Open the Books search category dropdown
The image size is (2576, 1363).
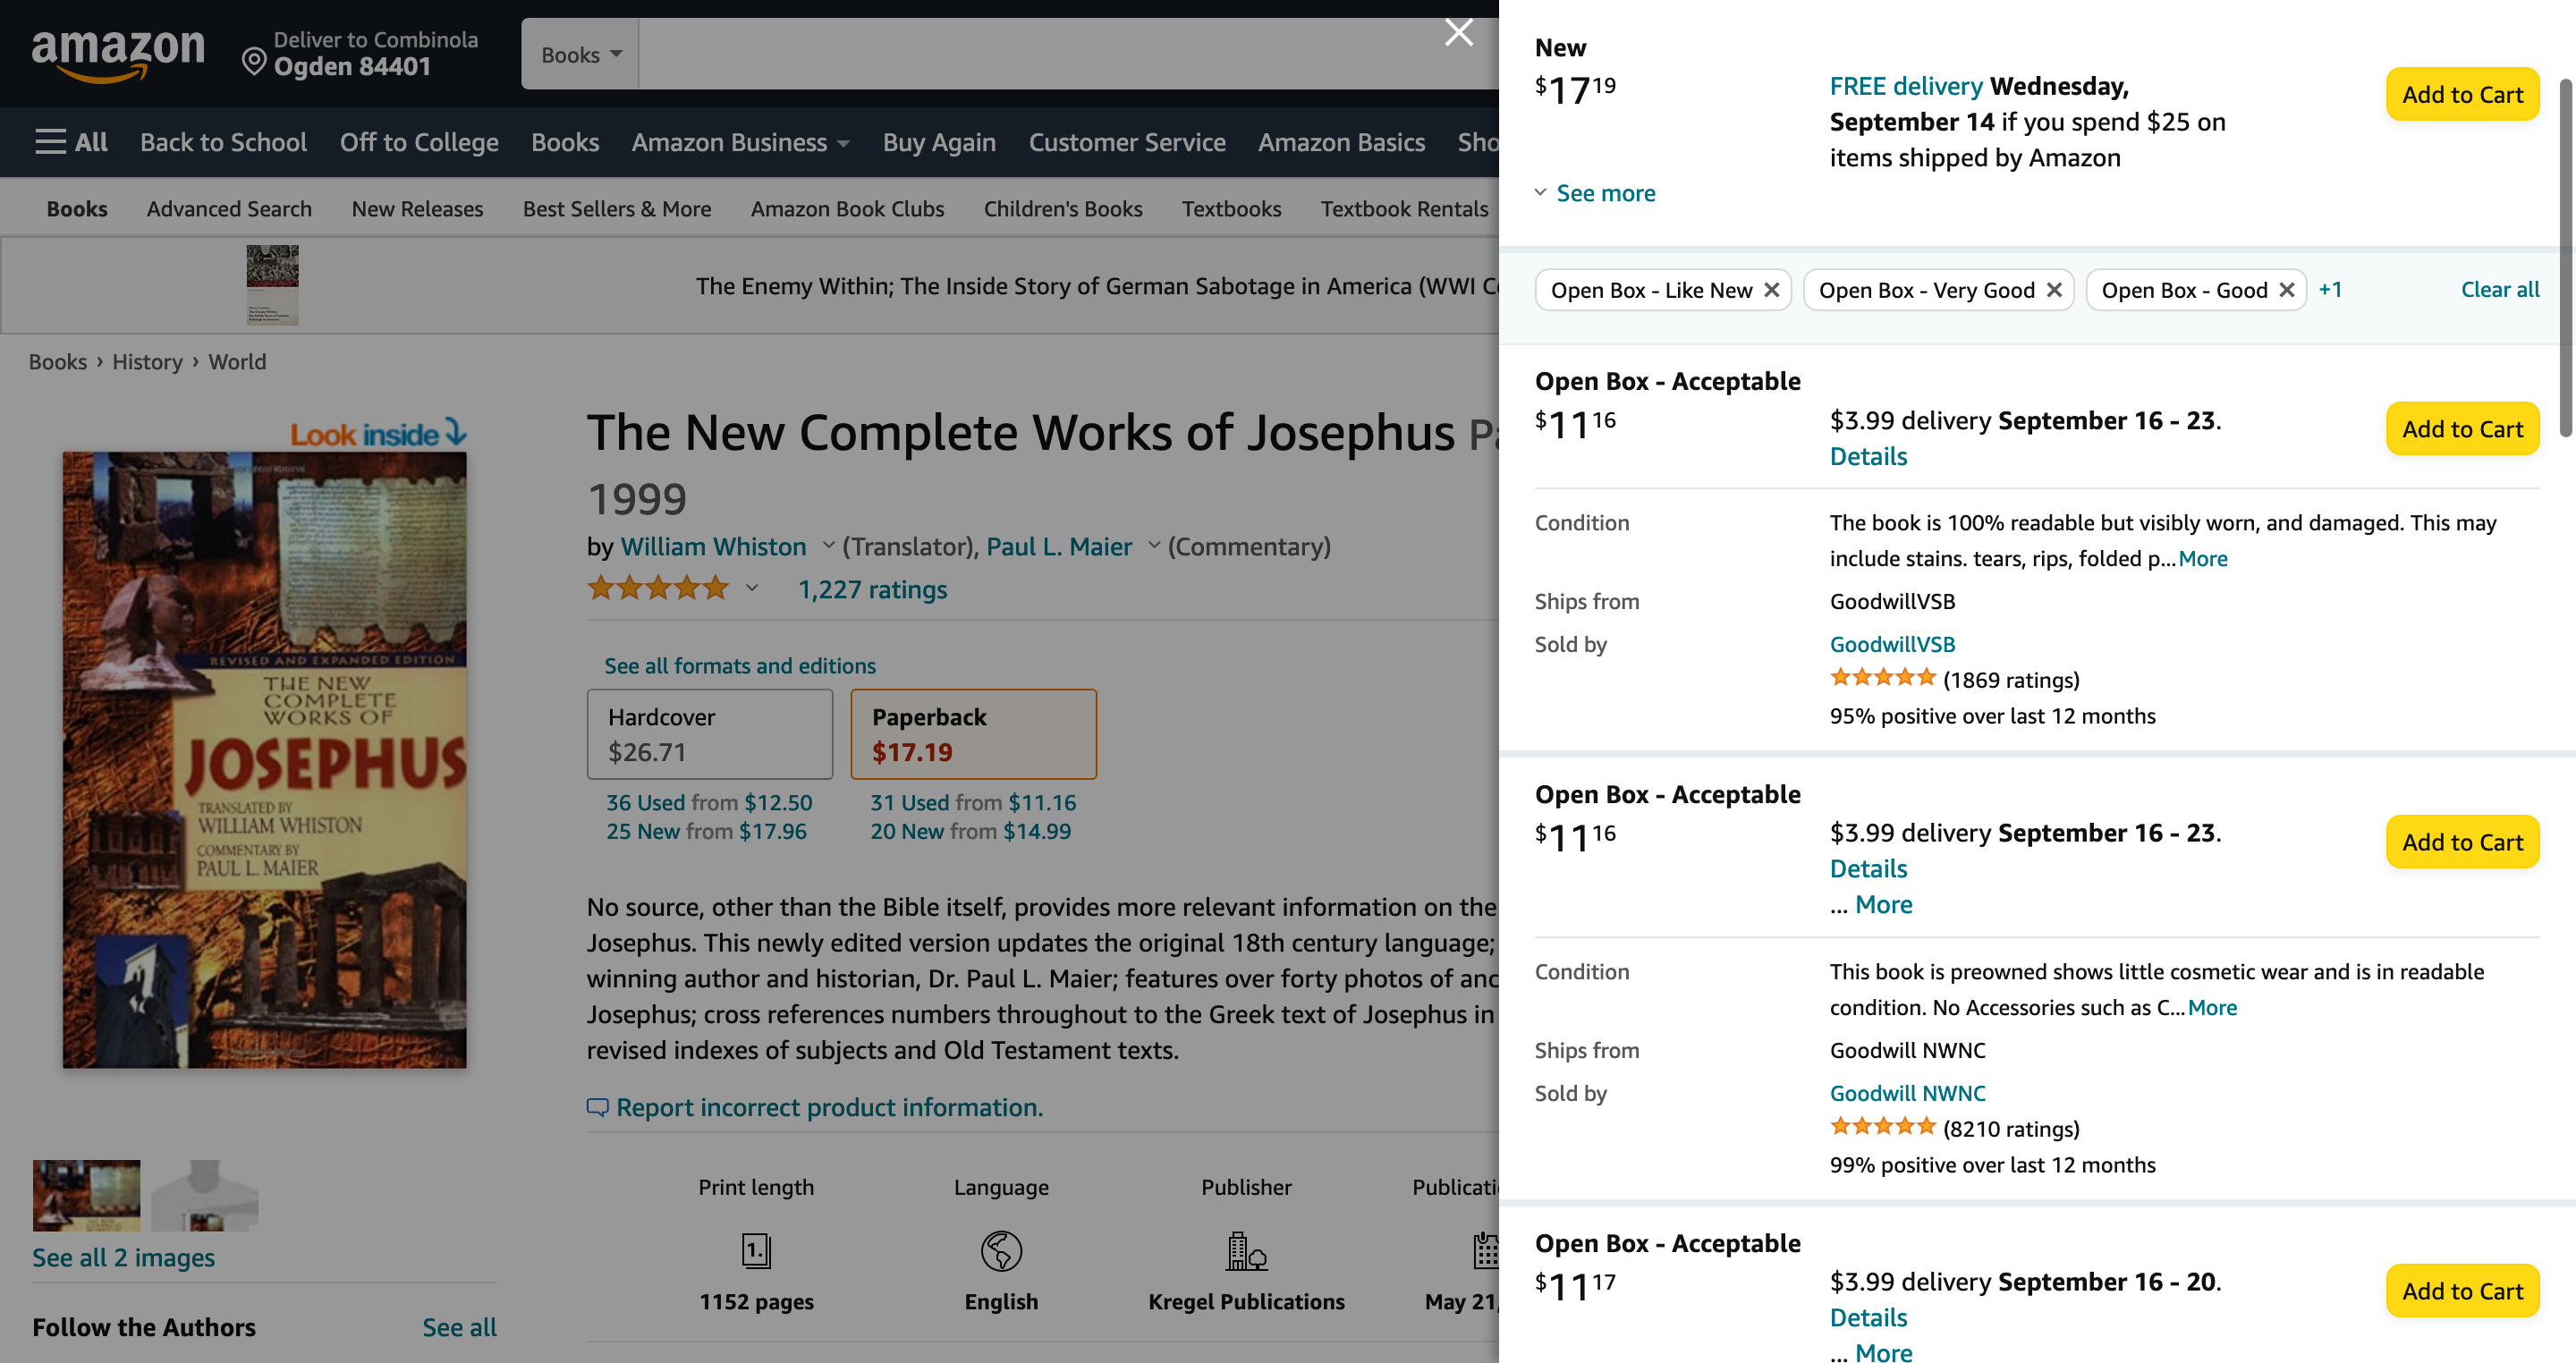click(x=580, y=55)
